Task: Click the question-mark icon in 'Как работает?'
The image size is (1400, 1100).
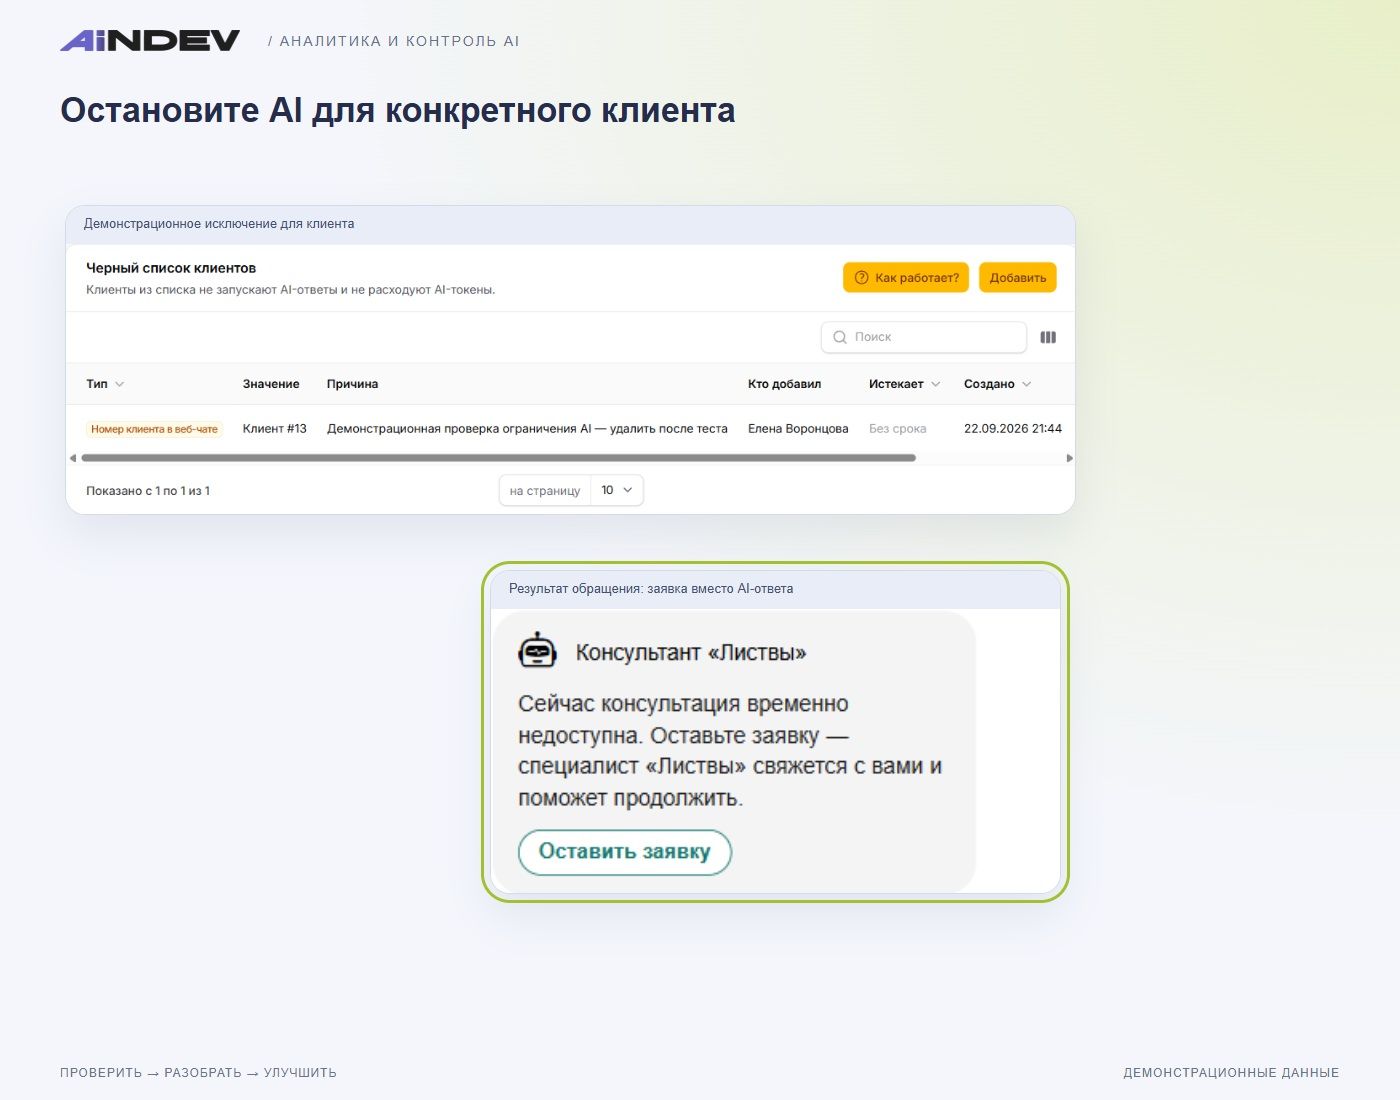Action: pos(861,278)
